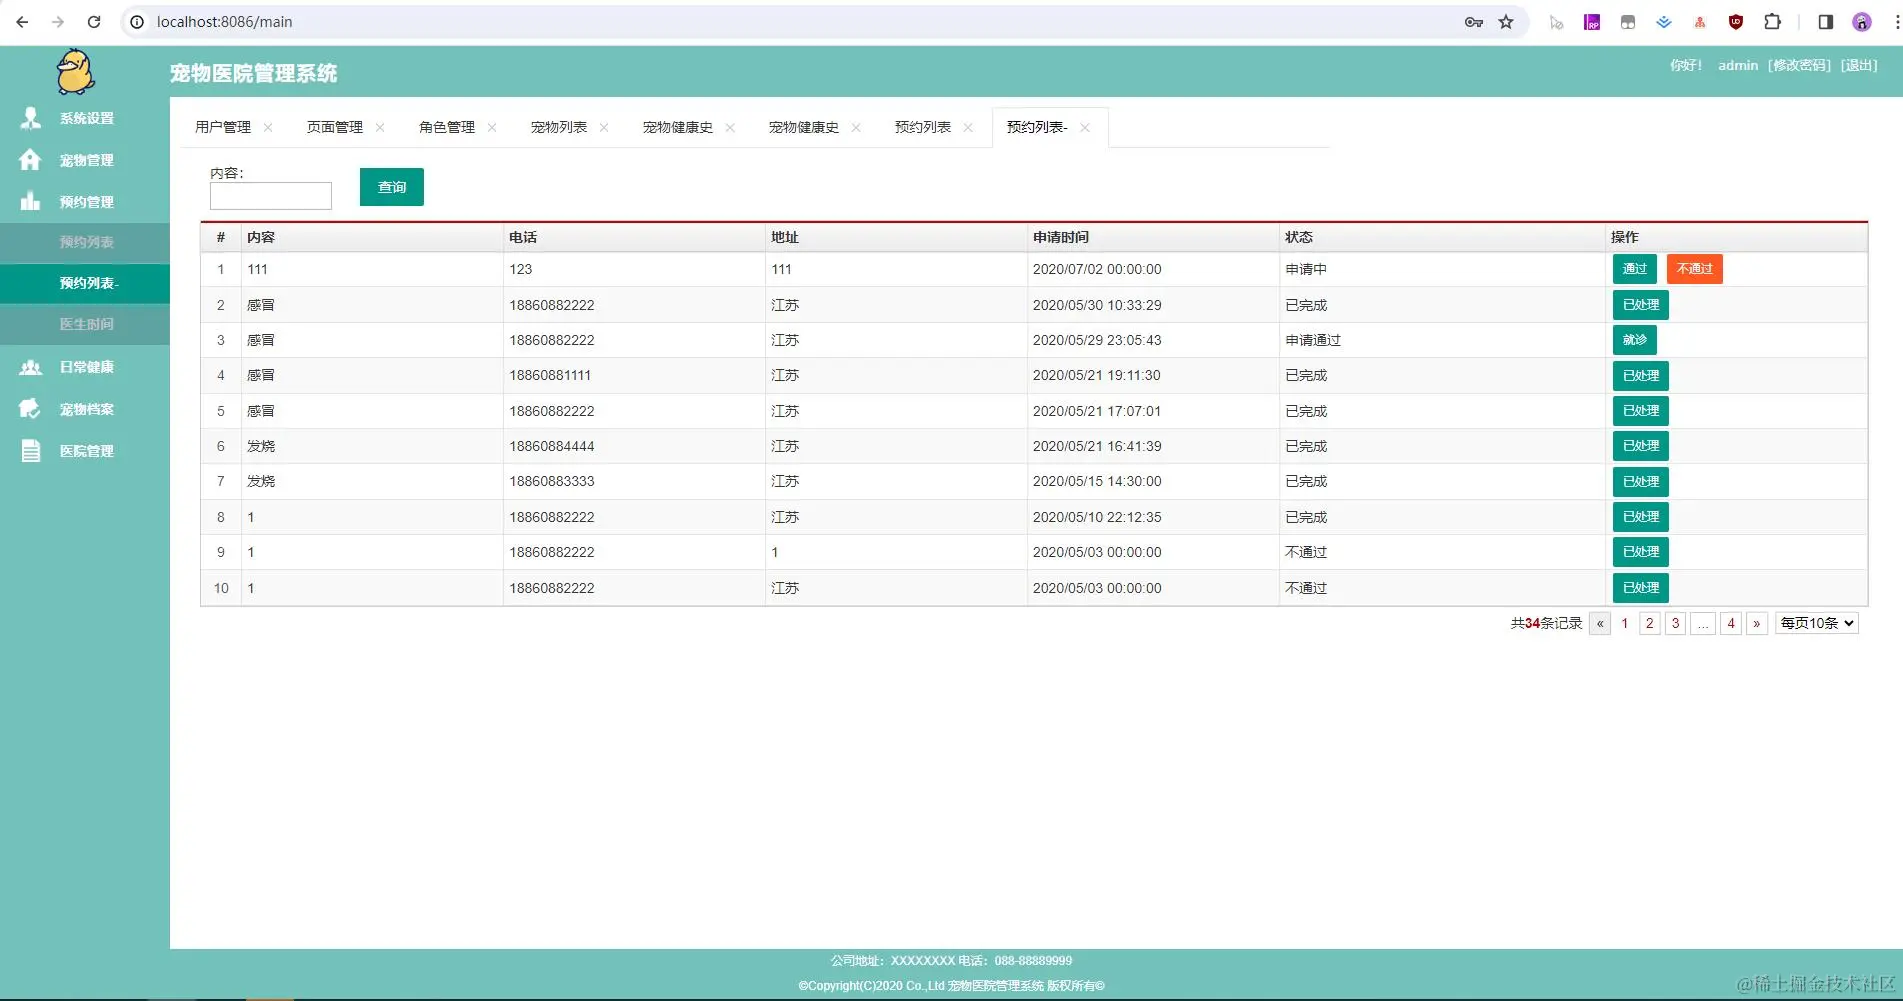The image size is (1903, 1001).
Task: Click the tag icon beside 宠物档案
Action: [x=31, y=409]
